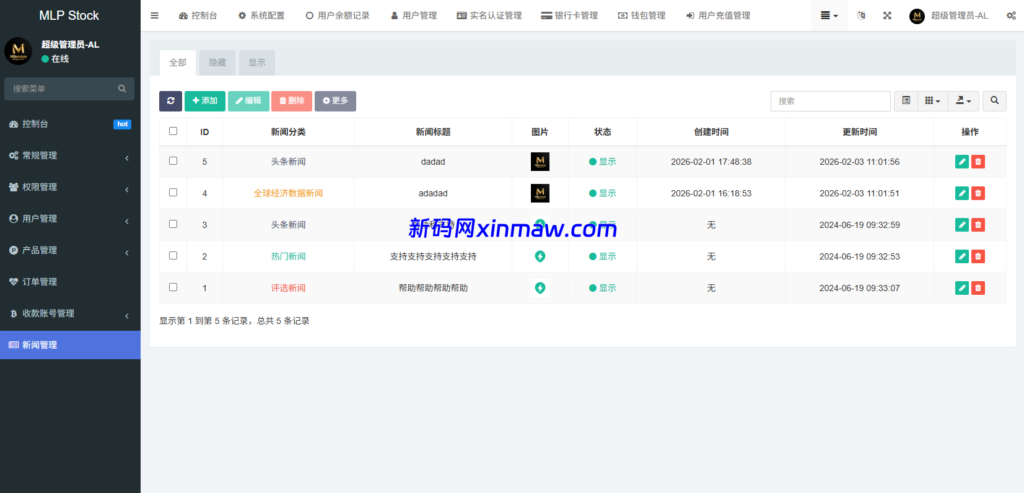This screenshot has width=1024, height=493.
Task: Click the delete icon for row ID 3
Action: pos(978,225)
